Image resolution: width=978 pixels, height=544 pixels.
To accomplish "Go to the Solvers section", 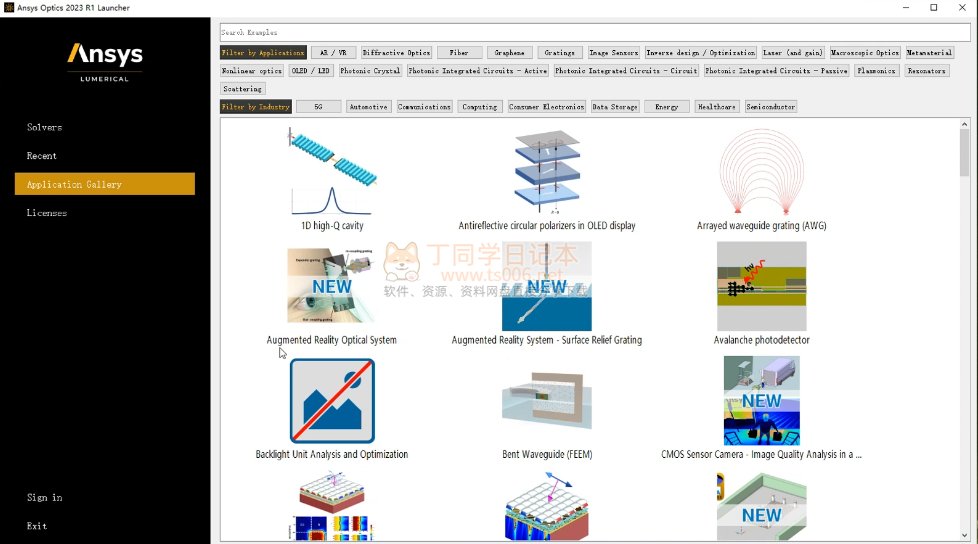I will point(44,127).
